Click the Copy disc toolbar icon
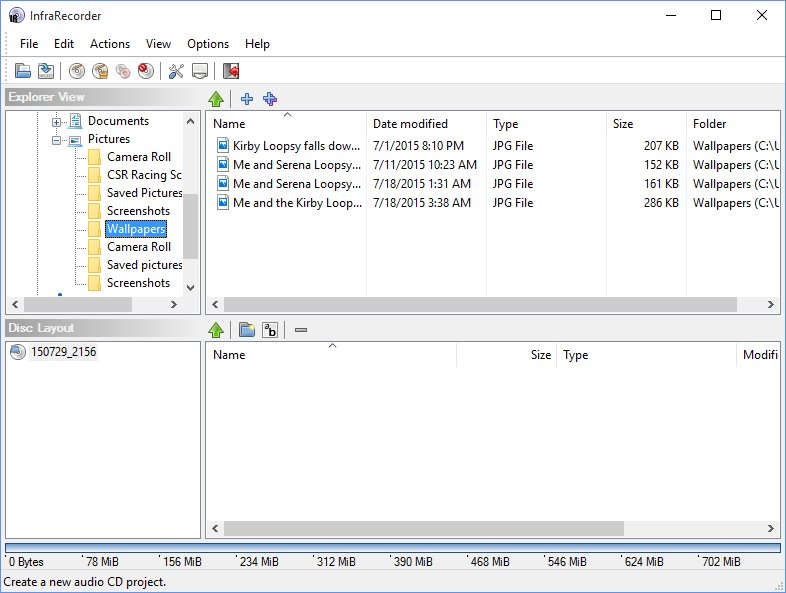Screen dimensions: 786x593 coord(123,71)
